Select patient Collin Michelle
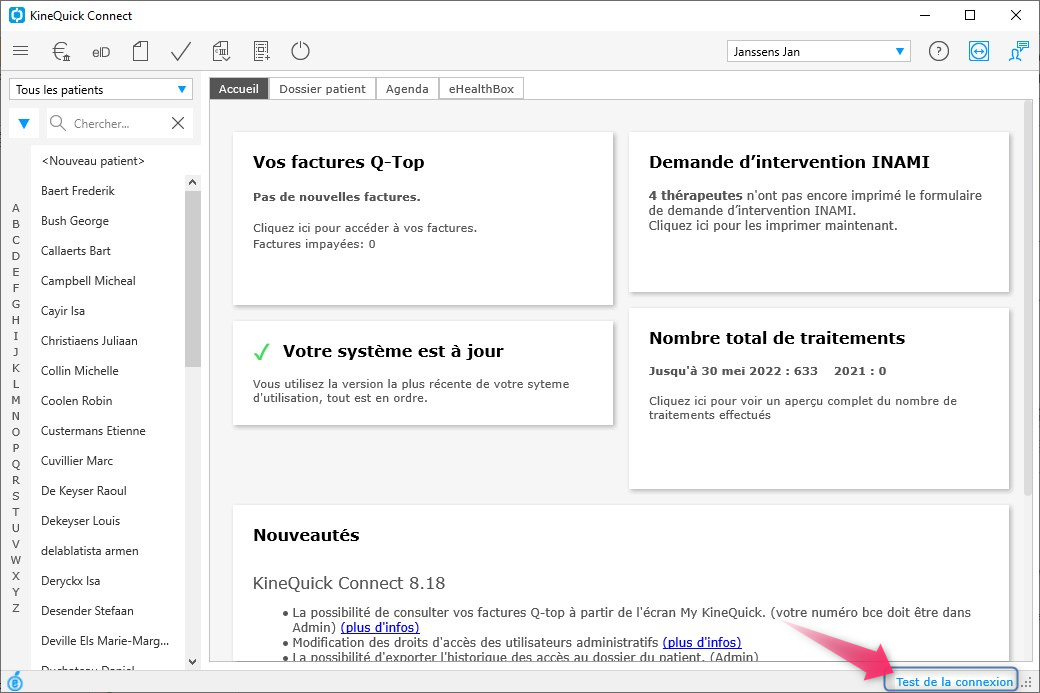Viewport: 1040px width, 693px height. click(80, 371)
